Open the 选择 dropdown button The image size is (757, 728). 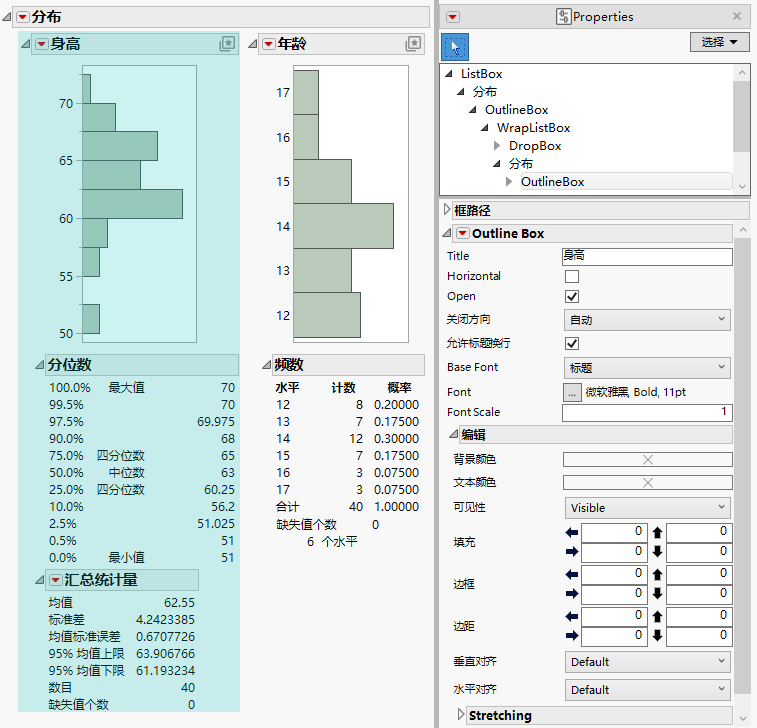[x=719, y=42]
